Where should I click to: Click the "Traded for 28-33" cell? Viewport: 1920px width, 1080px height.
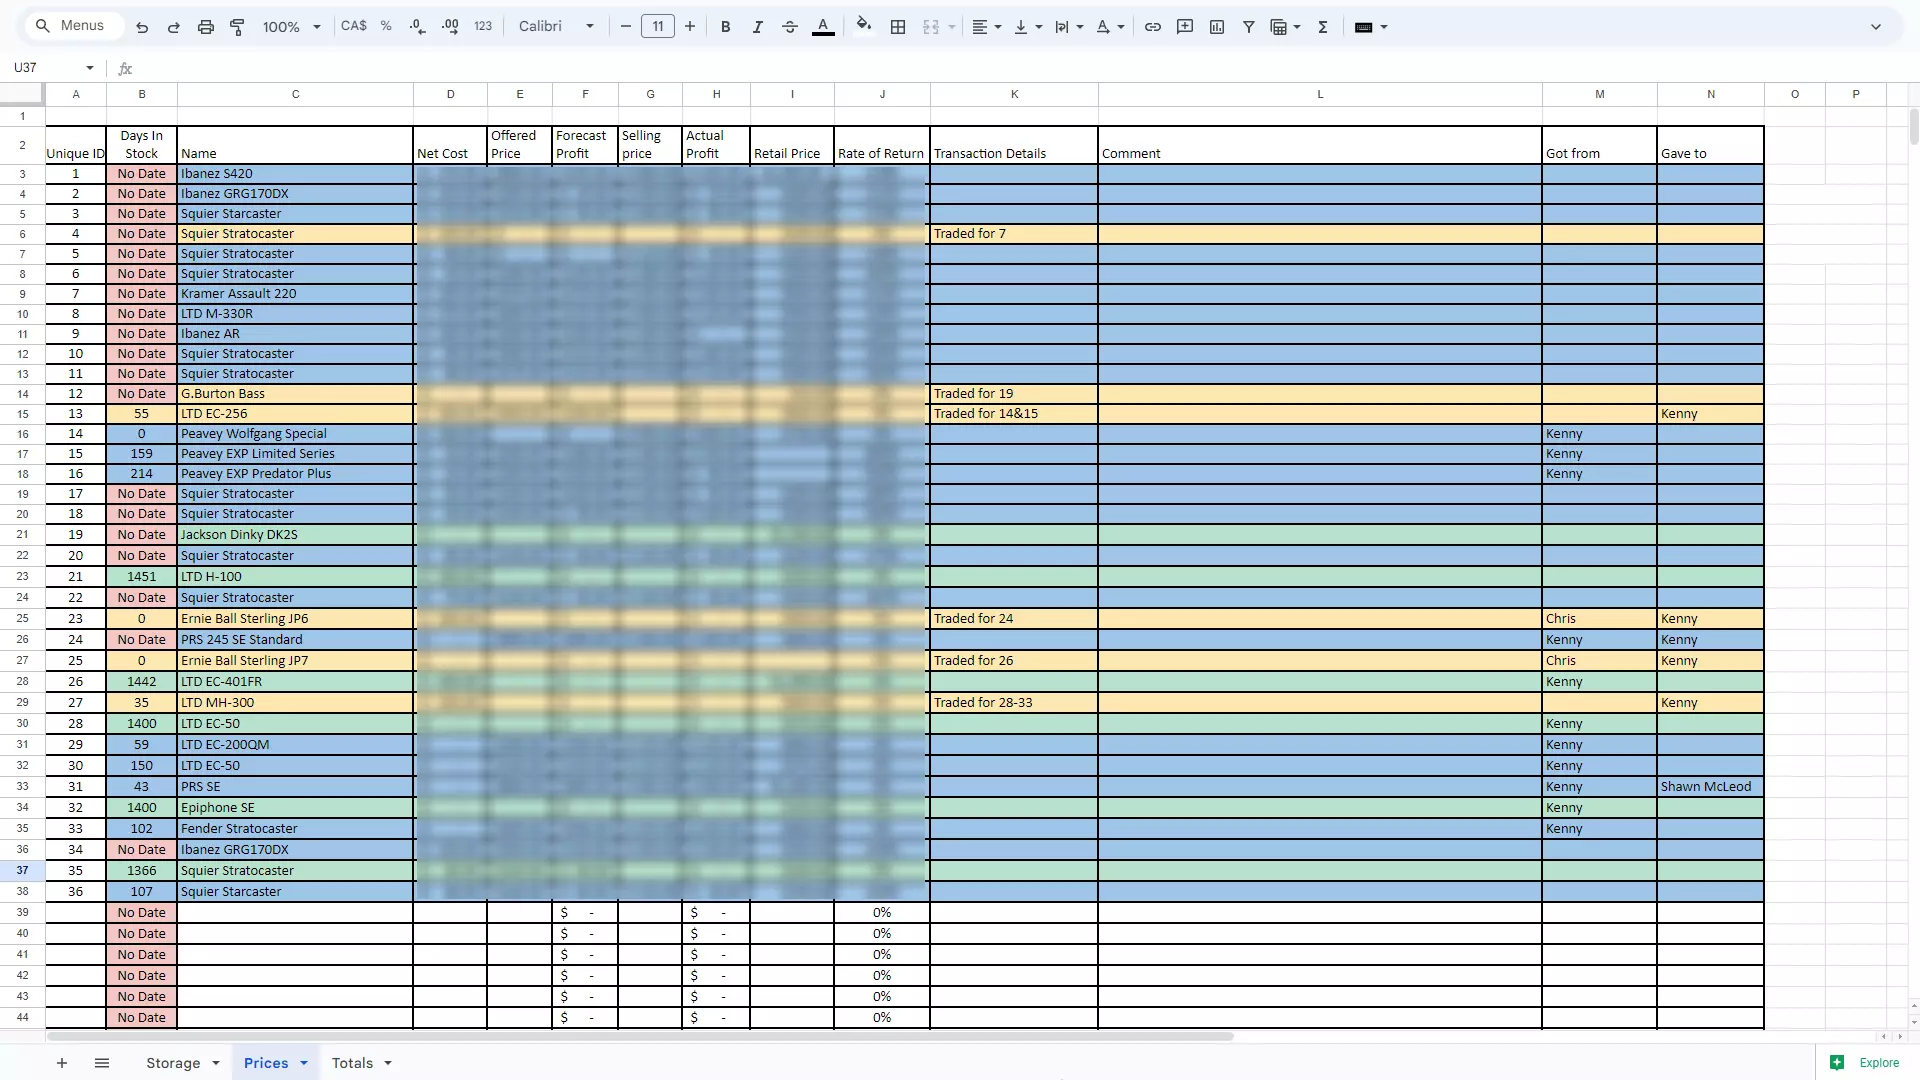1014,703
